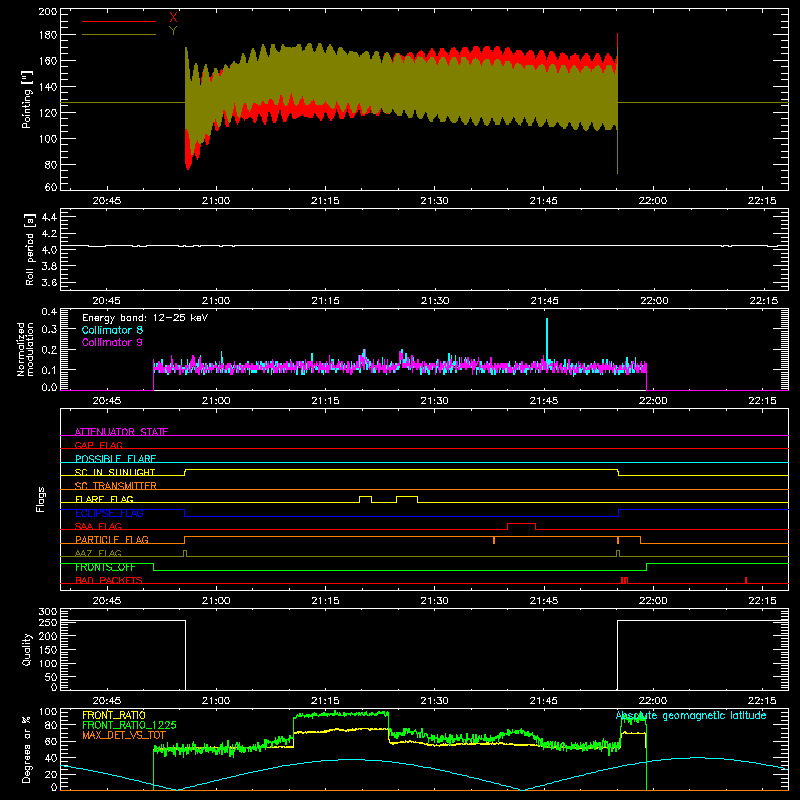
Task: Click the '250' tick on Quality axis
Action: (x=47, y=622)
